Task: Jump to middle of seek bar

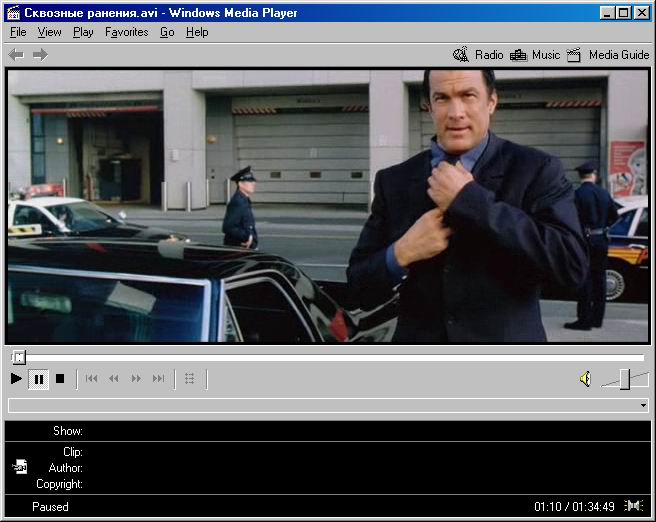Action: [328, 358]
